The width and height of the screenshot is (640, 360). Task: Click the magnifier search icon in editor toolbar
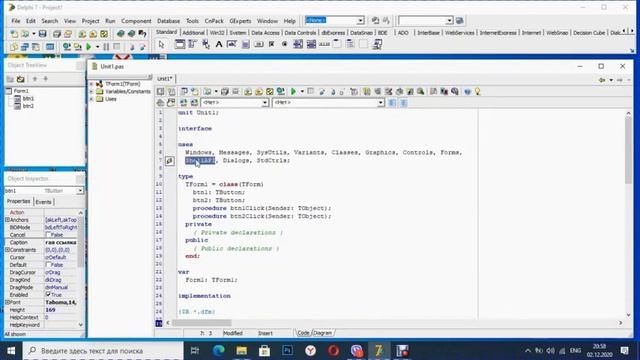point(420,91)
